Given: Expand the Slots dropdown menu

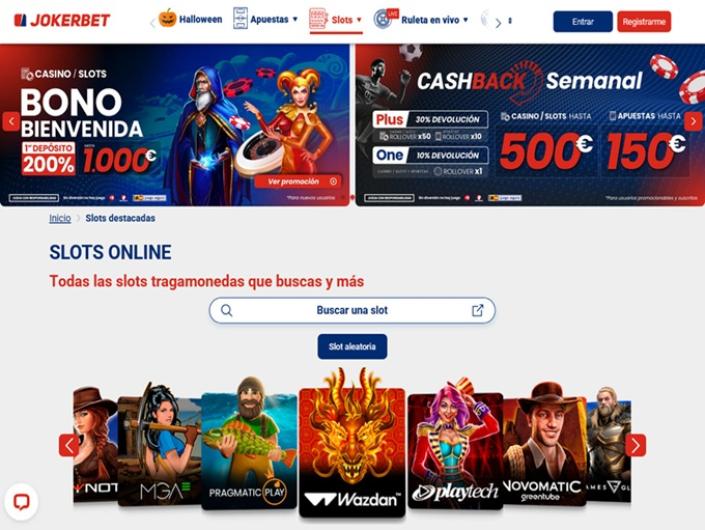Looking at the screenshot, I should pyautogui.click(x=336, y=20).
